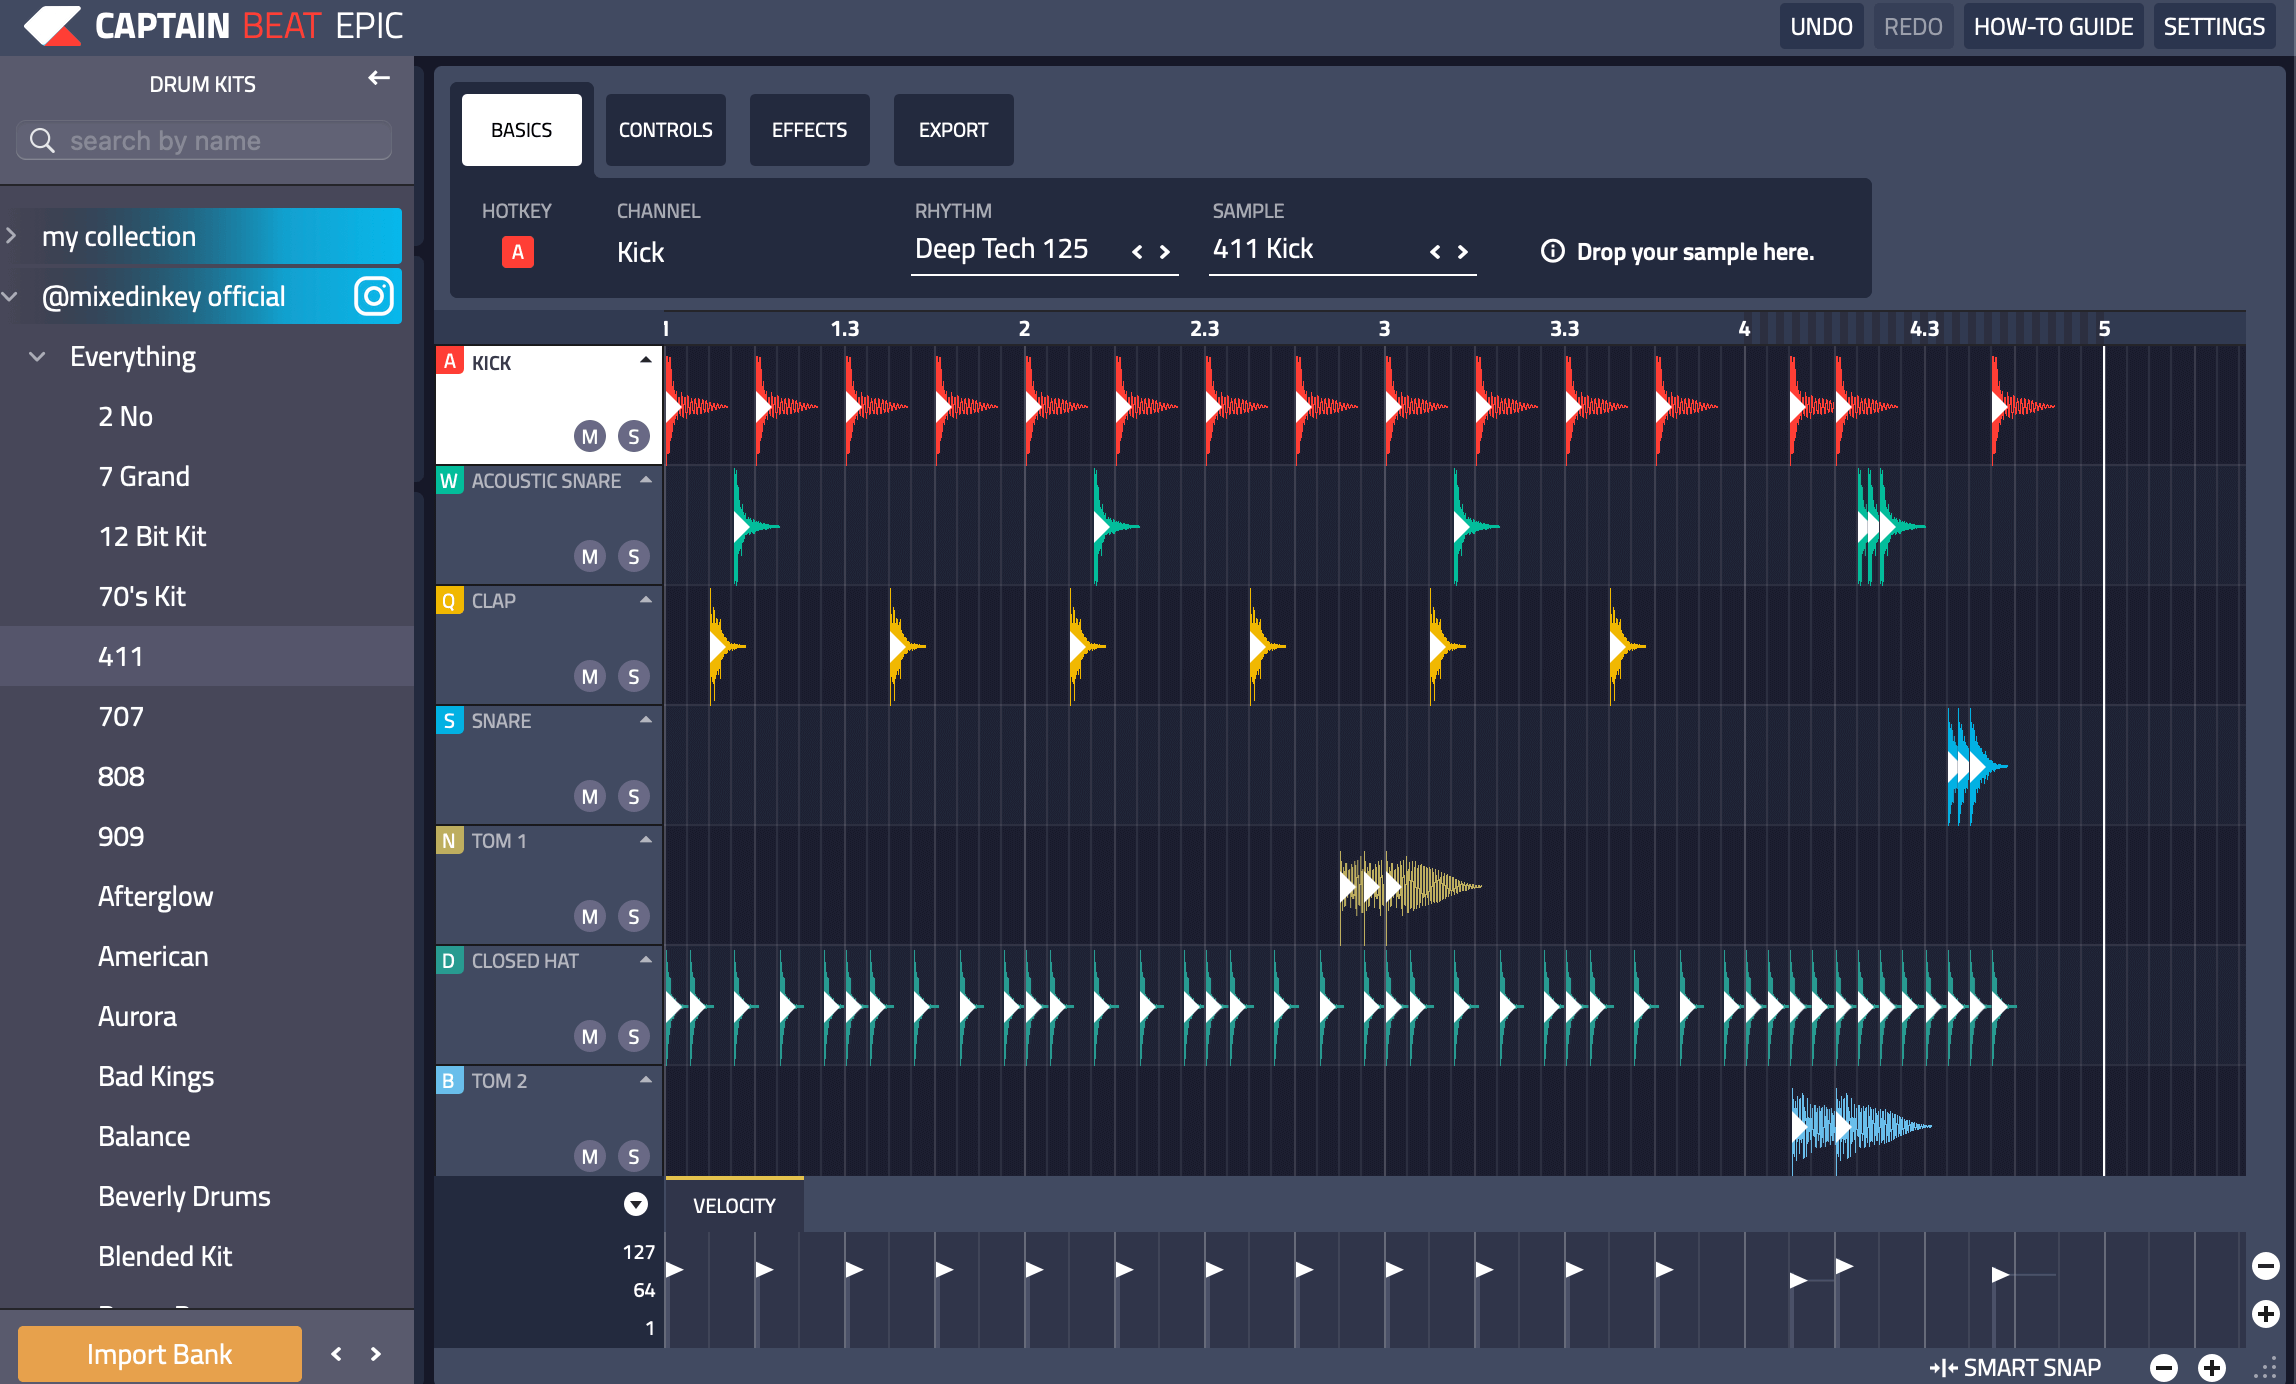
Task: Click the S hotkey badge on Snare channel
Action: pos(449,721)
